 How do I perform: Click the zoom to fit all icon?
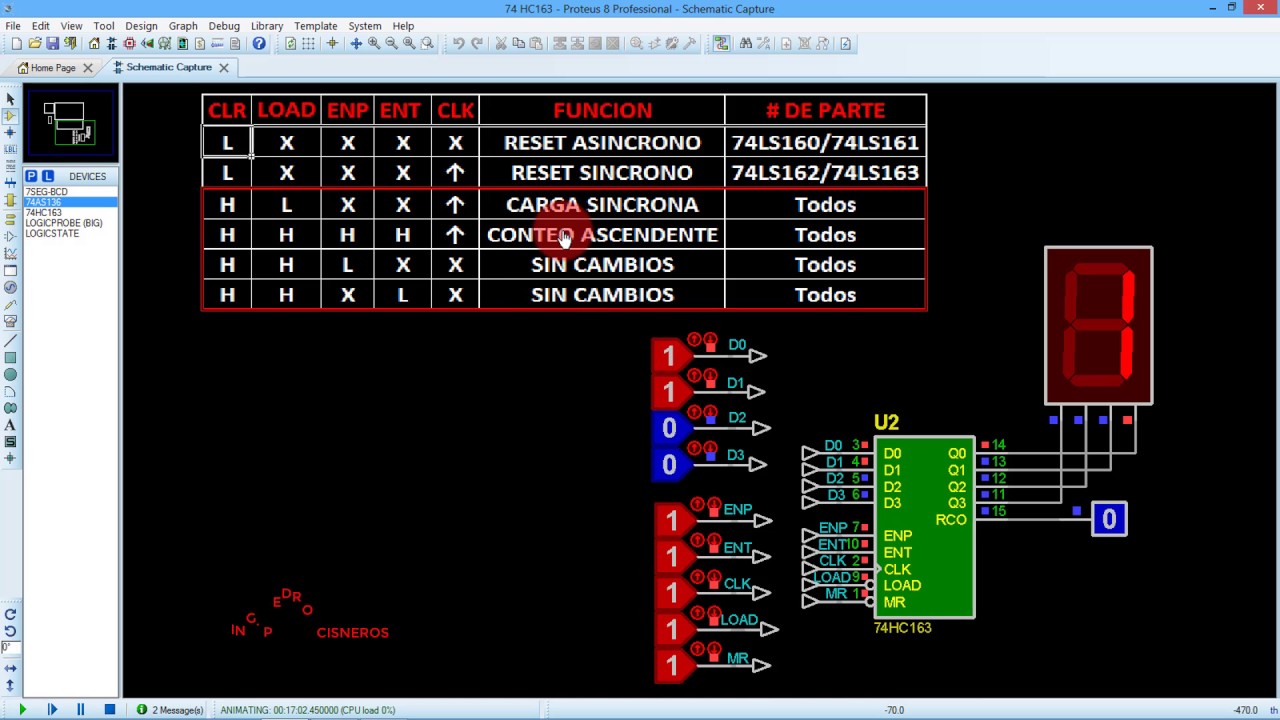(x=409, y=44)
